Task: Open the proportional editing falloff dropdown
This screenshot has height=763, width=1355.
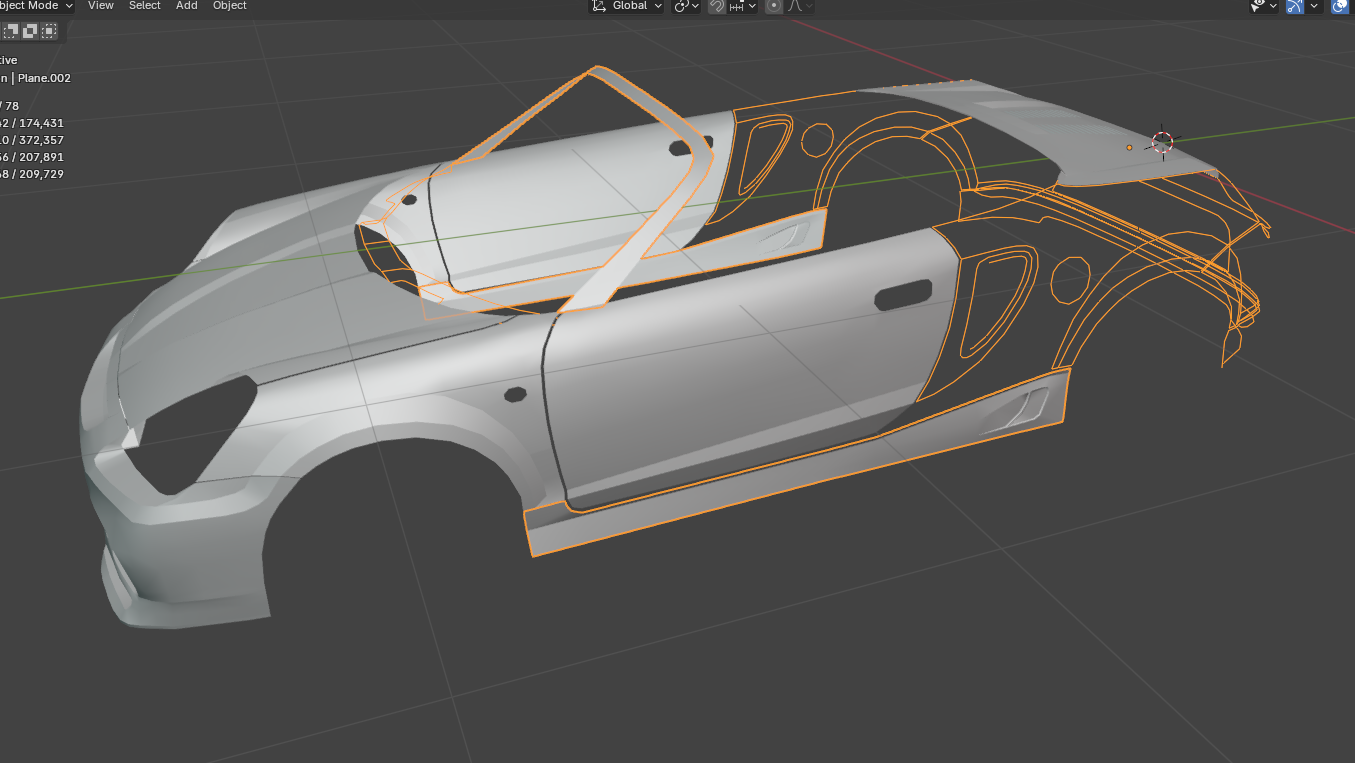Action: click(x=800, y=6)
